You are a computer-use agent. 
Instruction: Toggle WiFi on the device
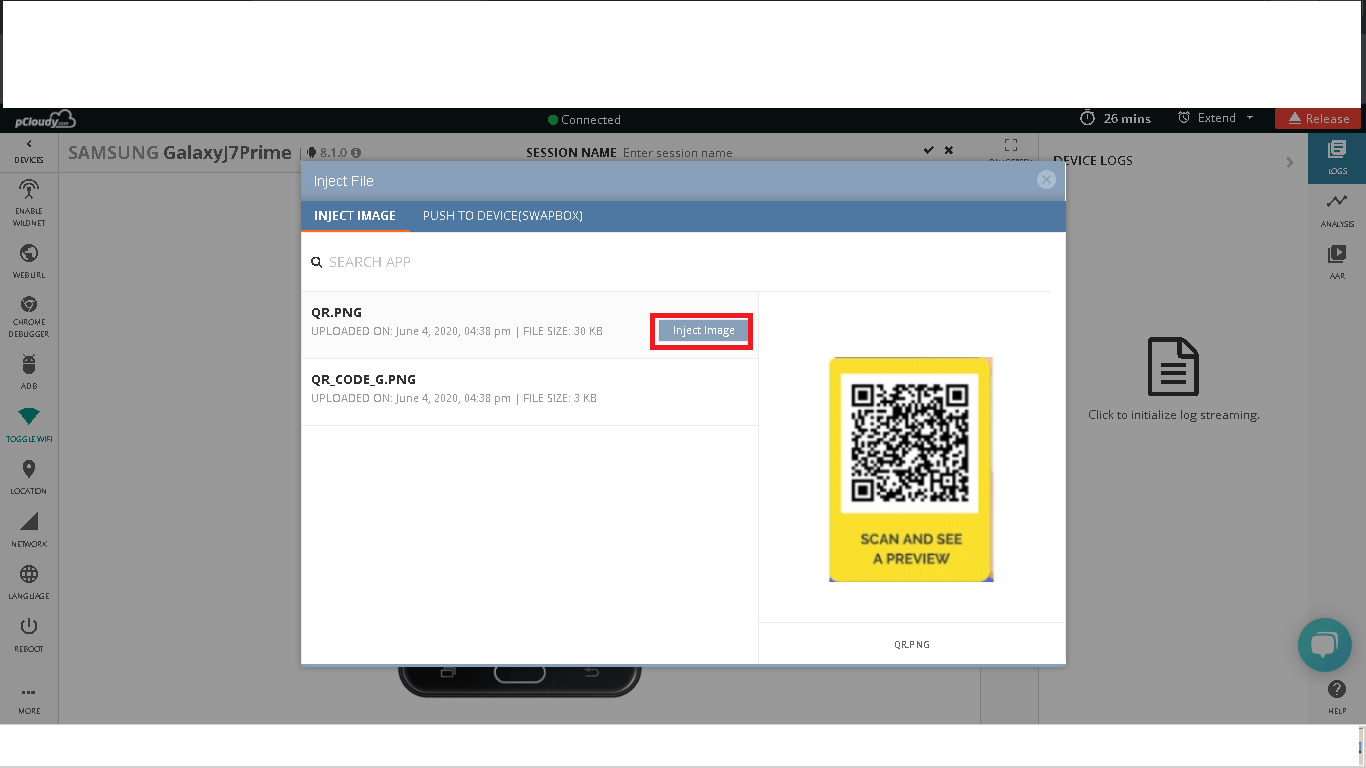coord(29,425)
